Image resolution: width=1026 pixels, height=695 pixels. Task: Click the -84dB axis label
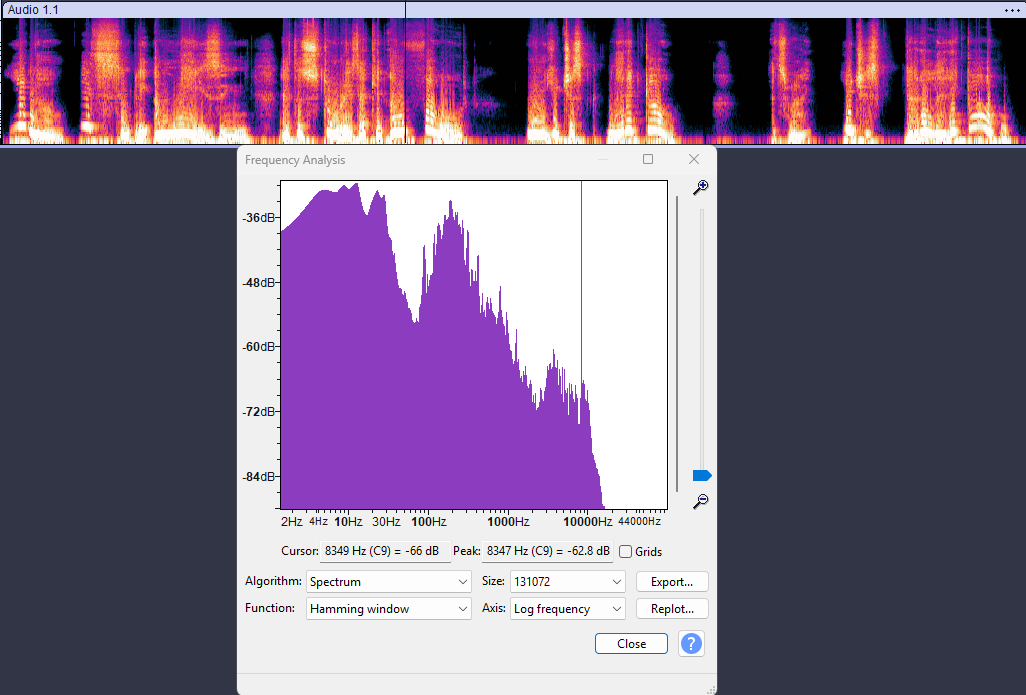[259, 477]
